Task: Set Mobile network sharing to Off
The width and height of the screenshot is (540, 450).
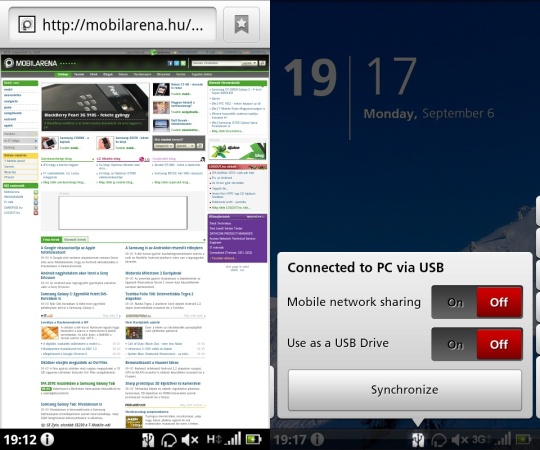Action: (499, 302)
